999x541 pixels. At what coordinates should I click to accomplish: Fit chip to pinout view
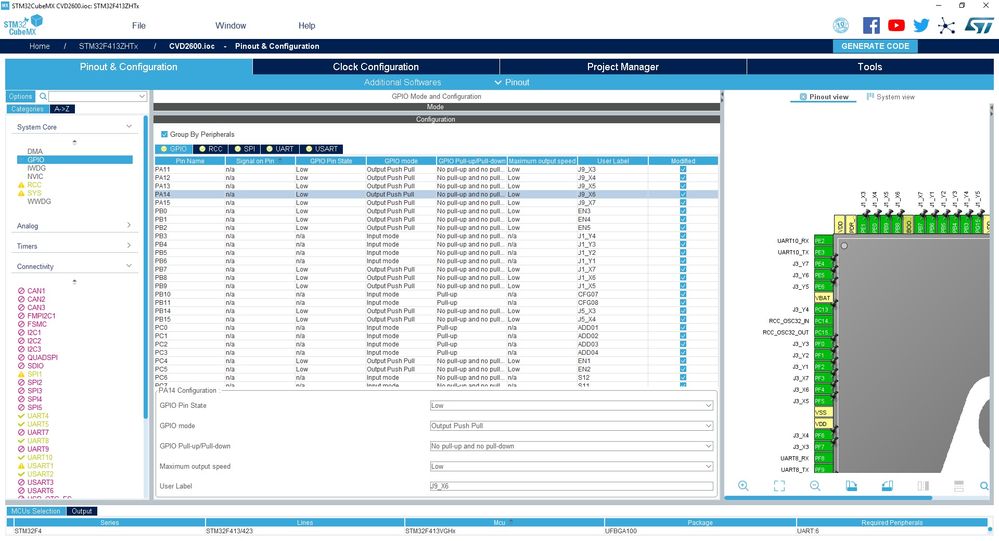779,486
